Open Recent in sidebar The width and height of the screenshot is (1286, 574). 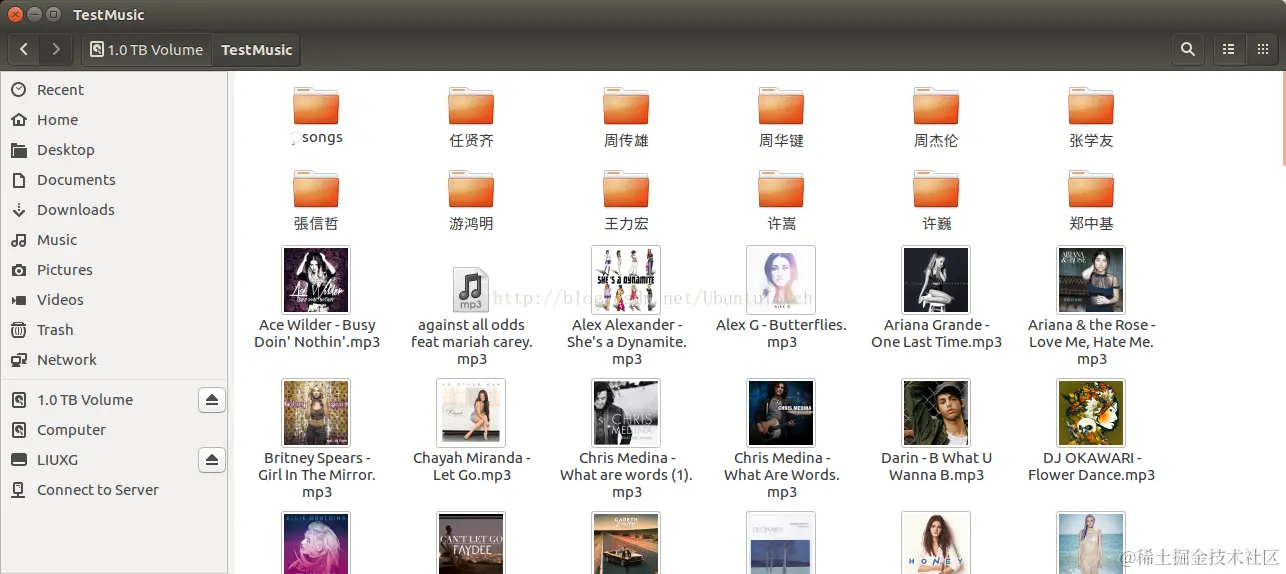coord(115,90)
